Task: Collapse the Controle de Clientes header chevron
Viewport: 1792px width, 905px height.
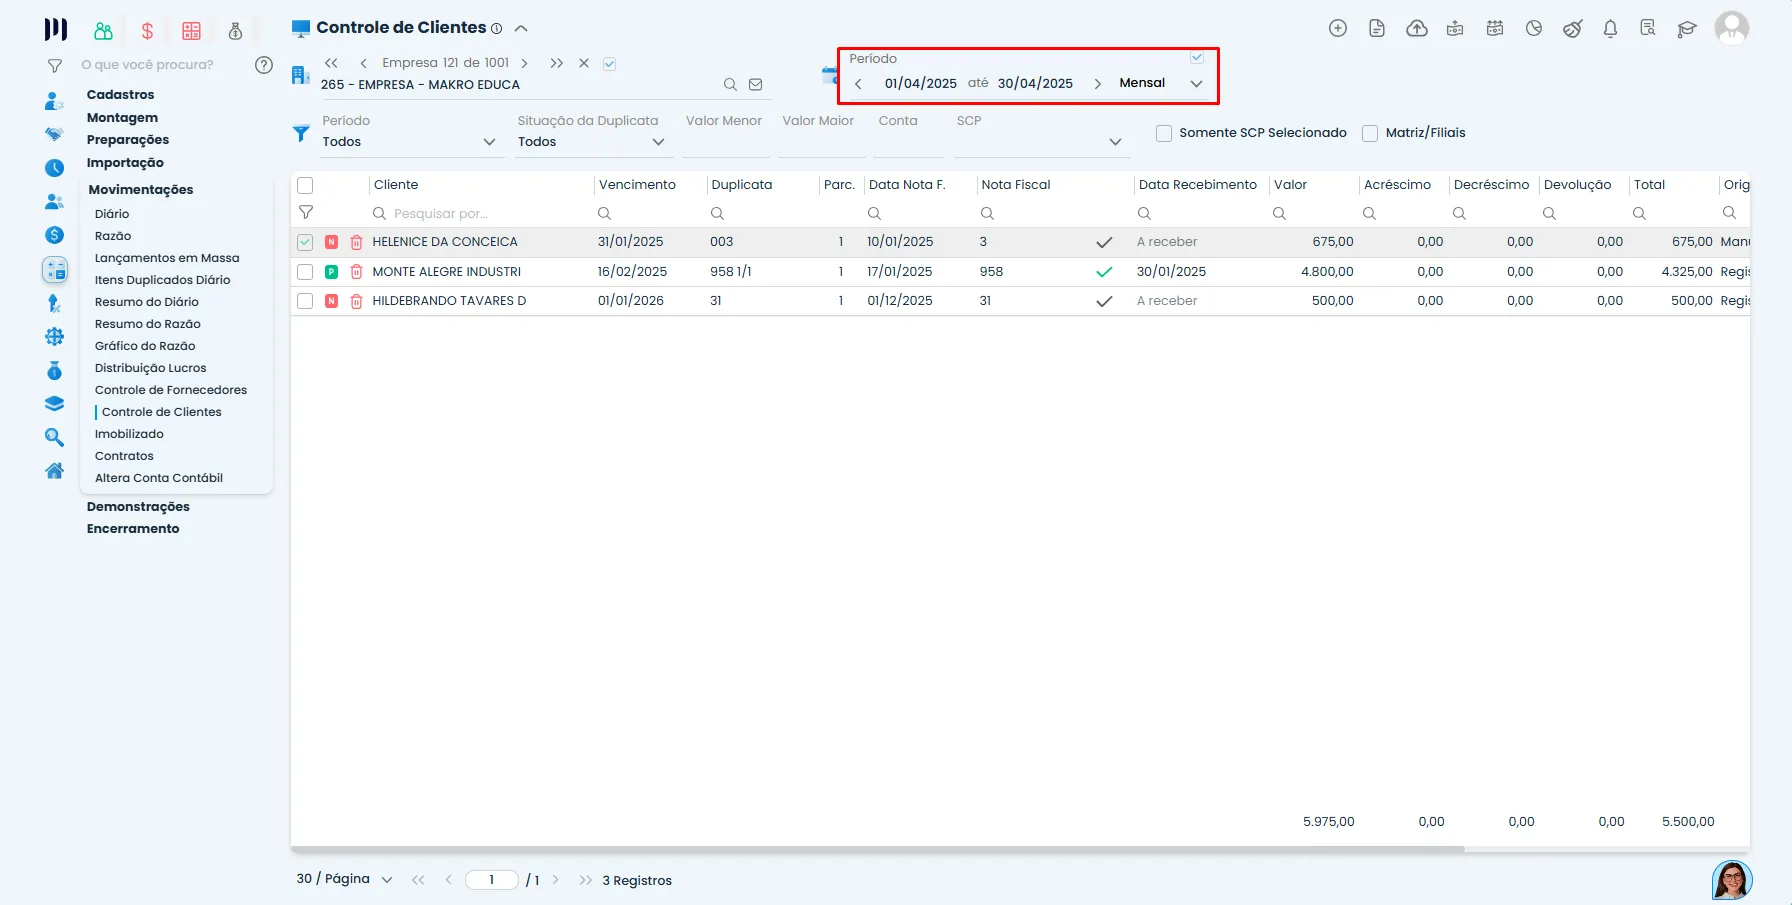Action: point(521,29)
